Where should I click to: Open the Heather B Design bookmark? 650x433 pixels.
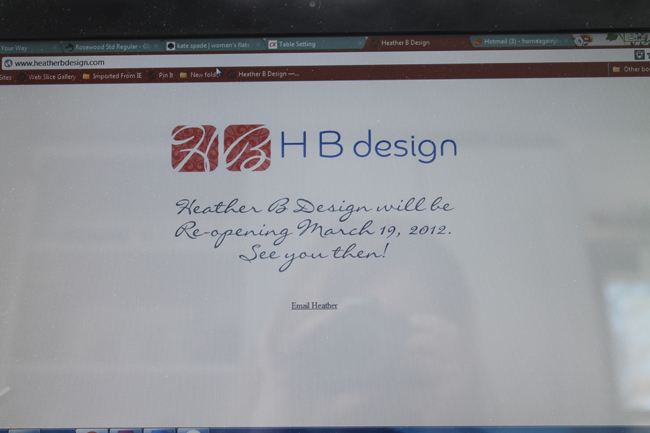(x=263, y=74)
